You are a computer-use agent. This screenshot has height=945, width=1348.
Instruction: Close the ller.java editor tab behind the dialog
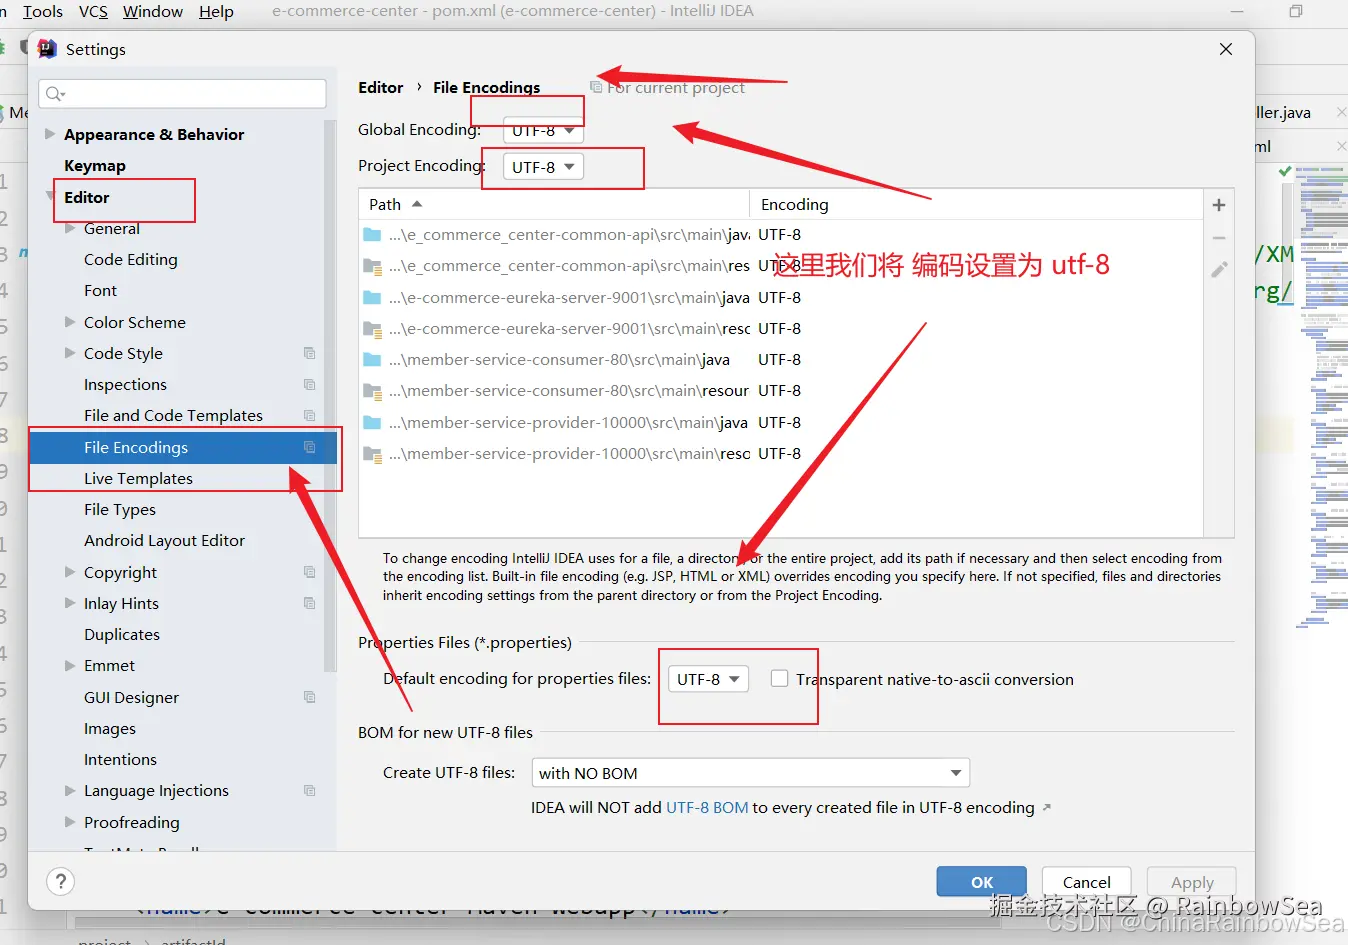coord(1341,113)
